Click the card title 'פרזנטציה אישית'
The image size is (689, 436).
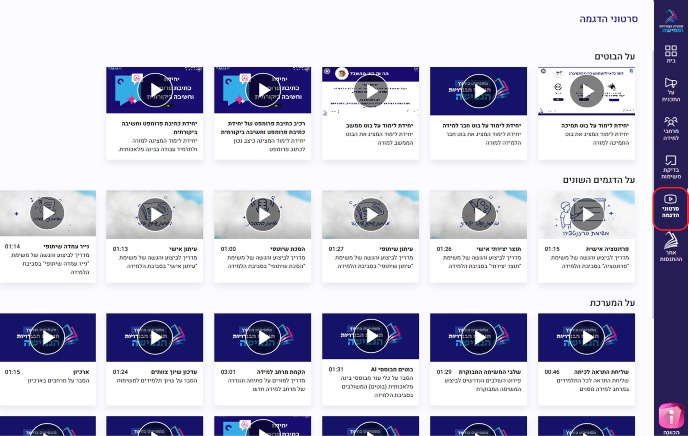(607, 249)
